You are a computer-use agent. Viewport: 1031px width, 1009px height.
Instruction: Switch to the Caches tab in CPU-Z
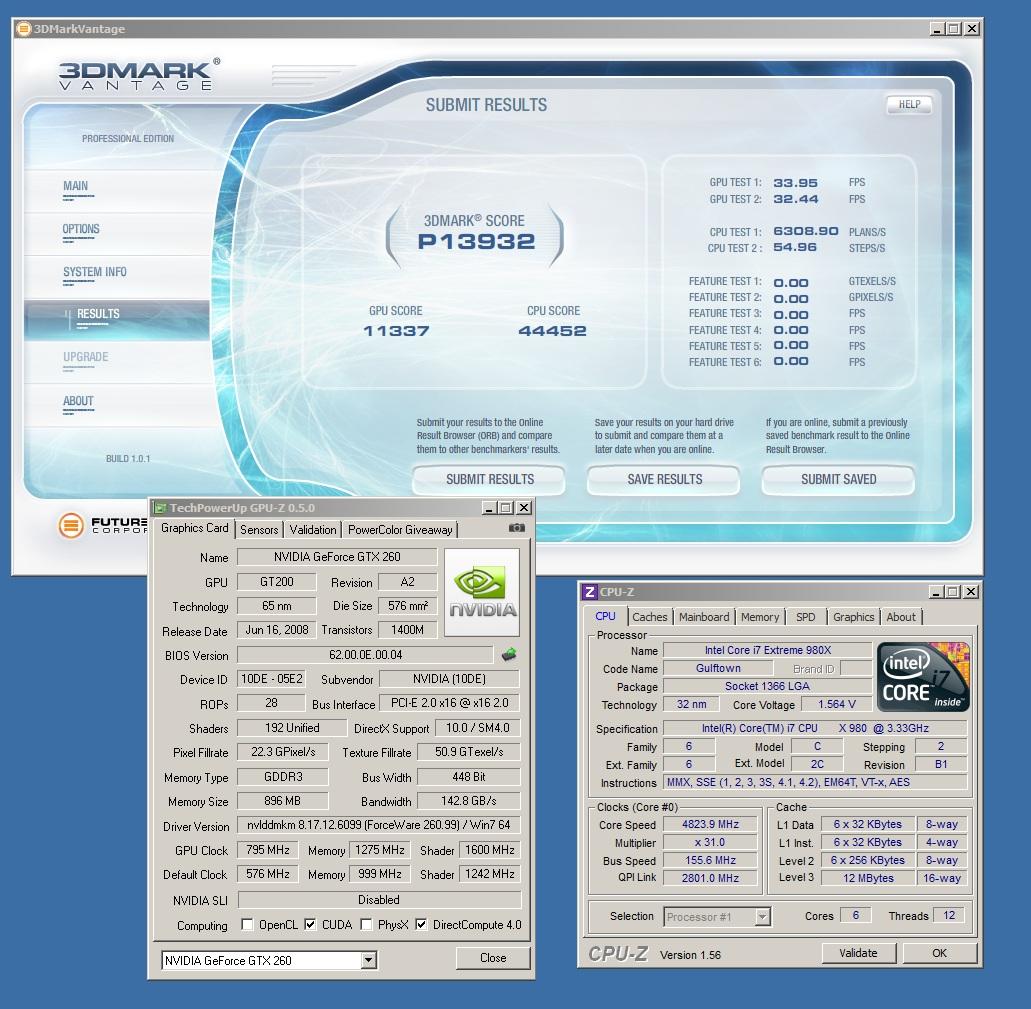pyautogui.click(x=650, y=617)
